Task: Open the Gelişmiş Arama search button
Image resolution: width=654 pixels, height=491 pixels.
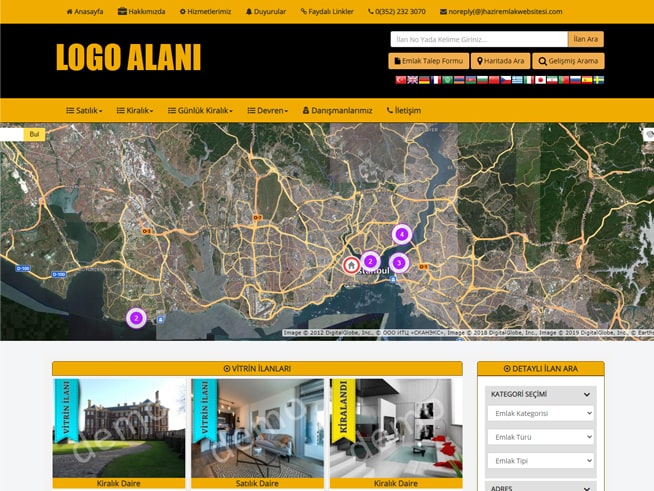Action: [x=568, y=61]
